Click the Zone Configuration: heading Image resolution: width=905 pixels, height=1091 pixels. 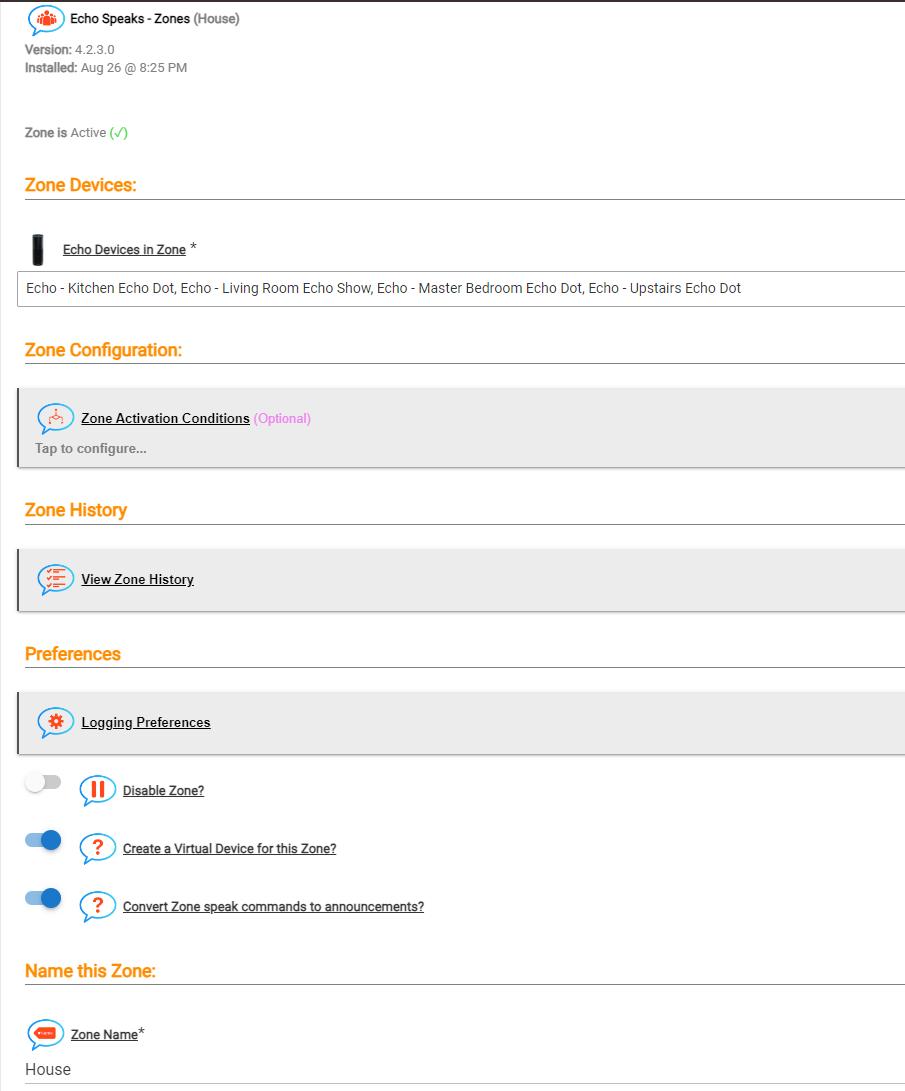pos(104,350)
